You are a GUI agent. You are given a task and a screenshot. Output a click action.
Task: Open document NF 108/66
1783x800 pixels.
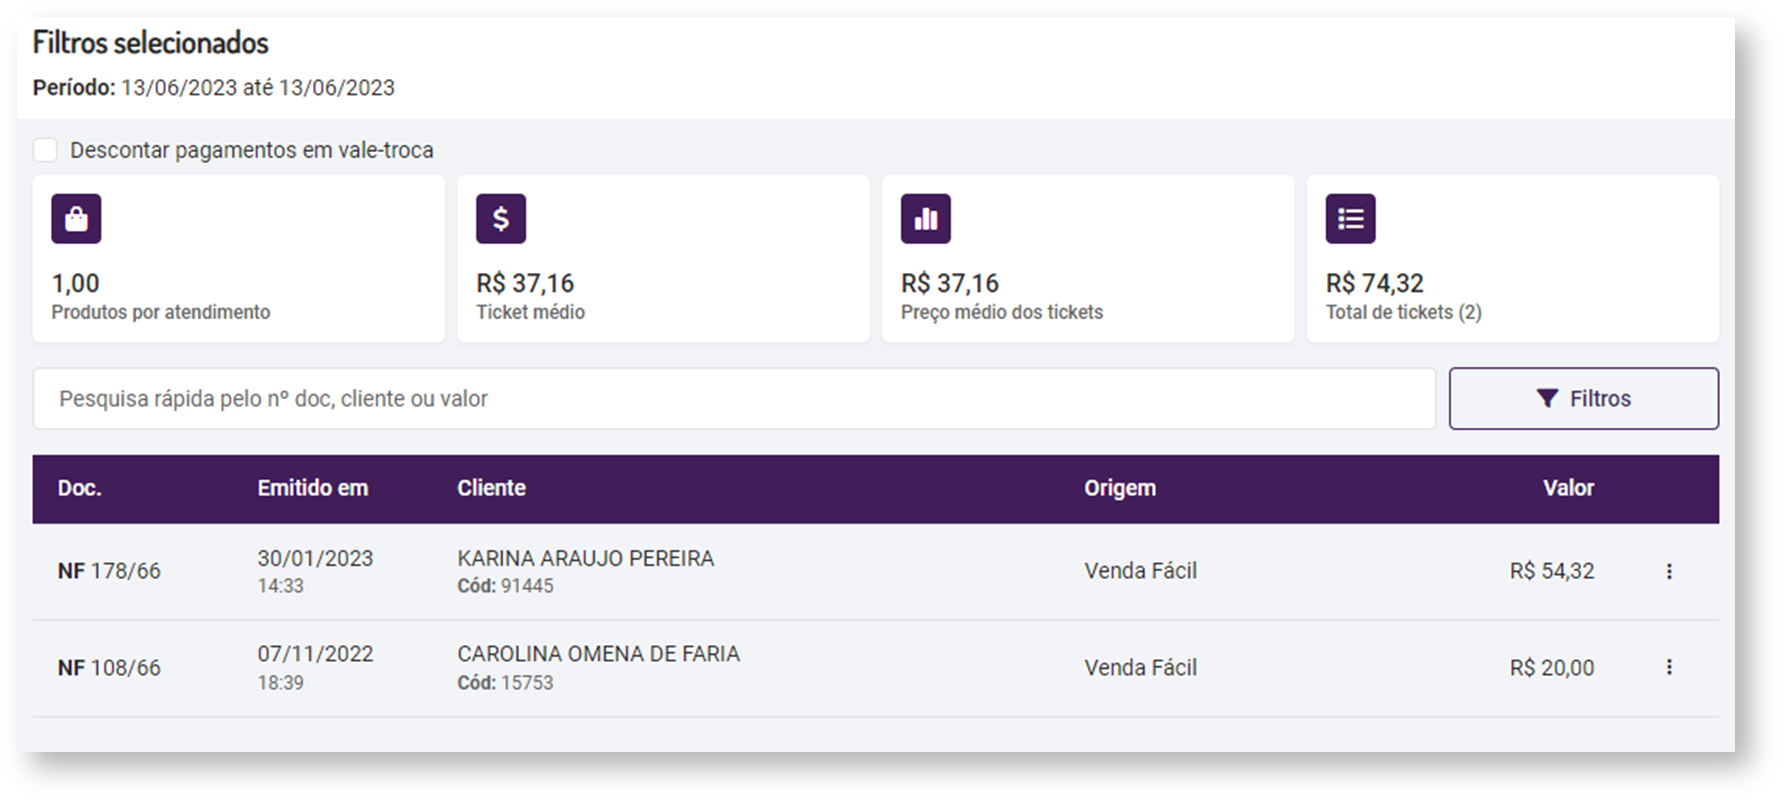[109, 668]
